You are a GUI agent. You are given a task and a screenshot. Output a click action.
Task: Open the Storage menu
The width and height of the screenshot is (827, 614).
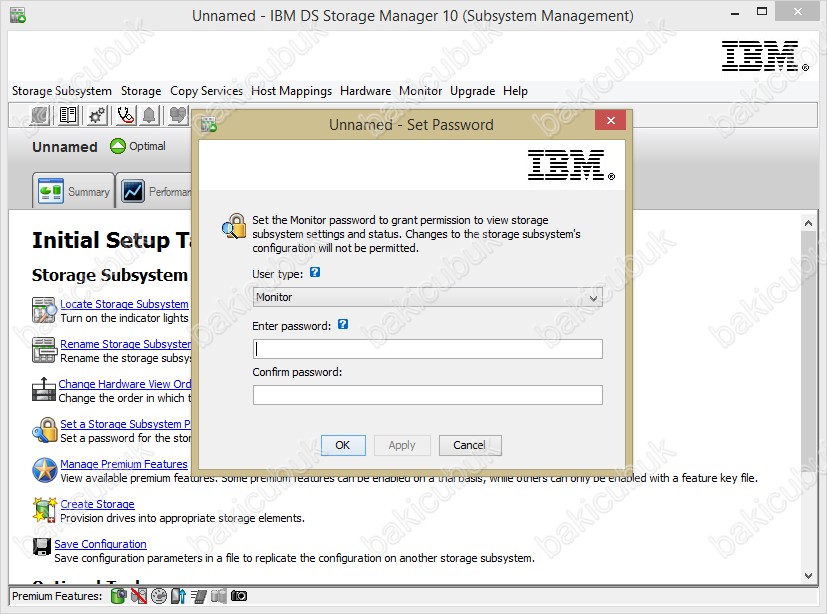(x=141, y=91)
